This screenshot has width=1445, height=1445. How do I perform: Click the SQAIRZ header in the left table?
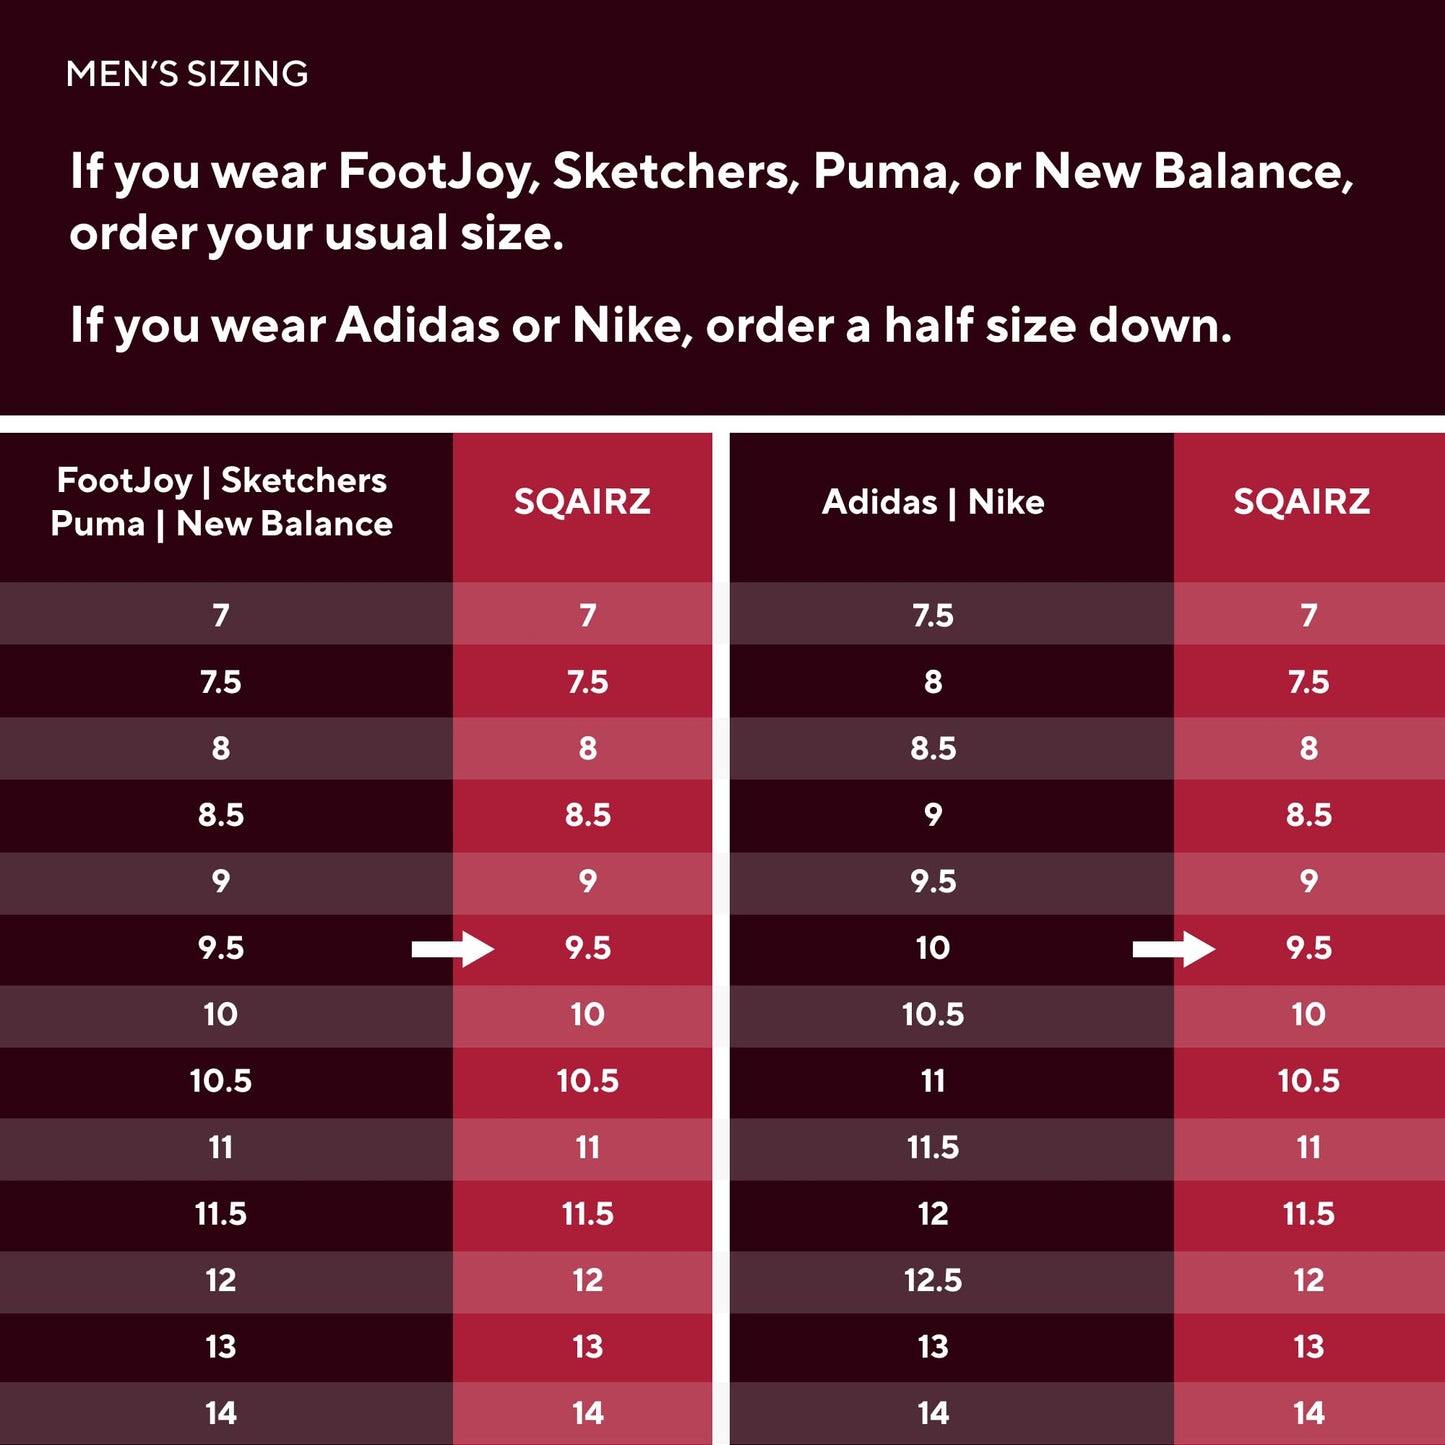(582, 502)
